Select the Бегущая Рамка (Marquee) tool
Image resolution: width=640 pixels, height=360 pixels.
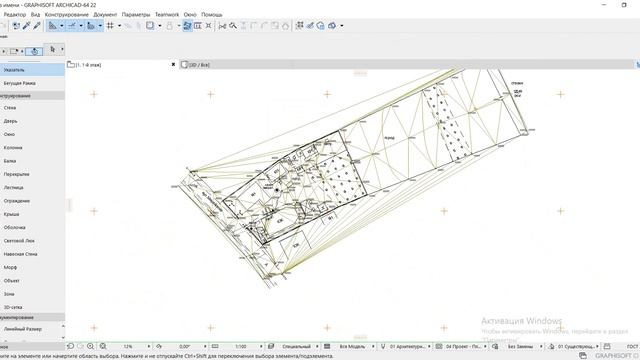coord(32,83)
